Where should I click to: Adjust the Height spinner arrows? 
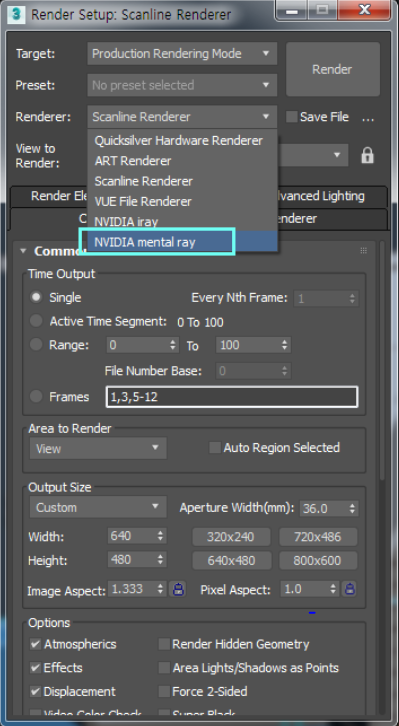pos(161,560)
